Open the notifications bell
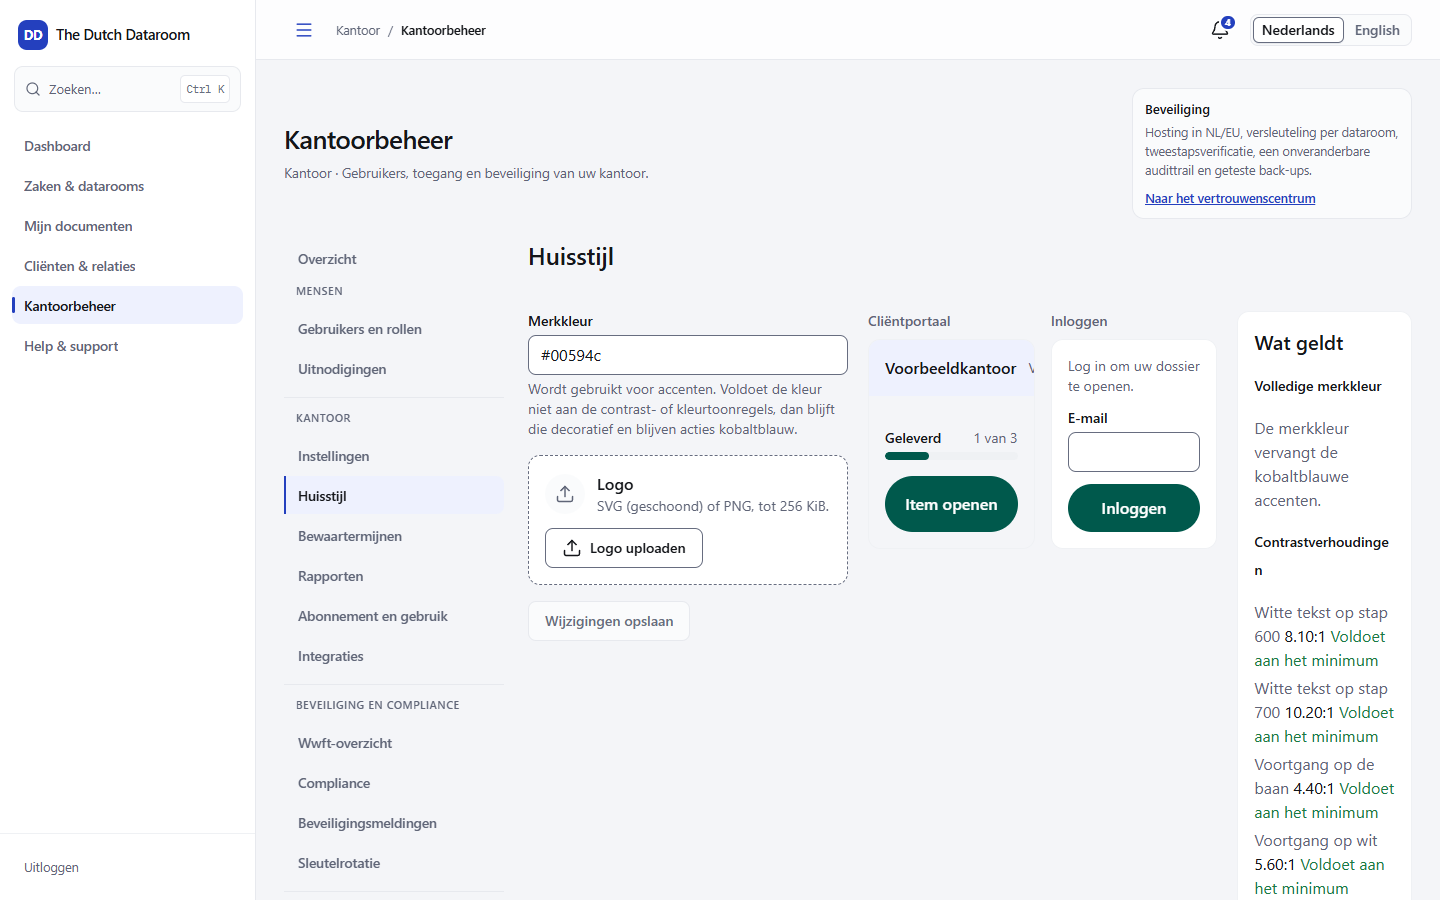Screen dimensions: 1440x900 [x=1220, y=30]
